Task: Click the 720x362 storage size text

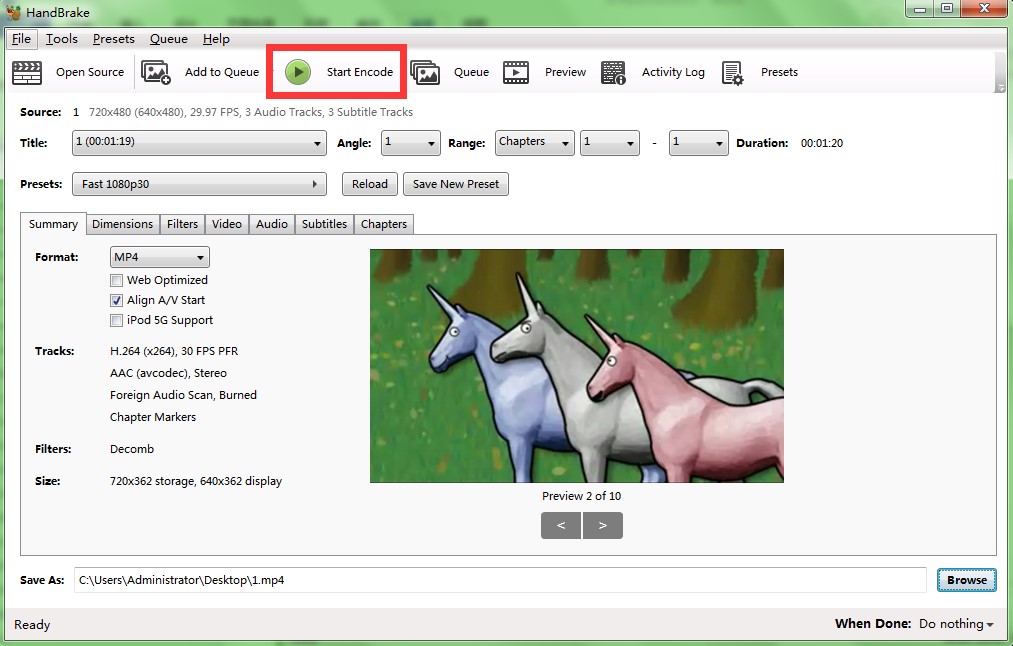Action: (x=196, y=481)
